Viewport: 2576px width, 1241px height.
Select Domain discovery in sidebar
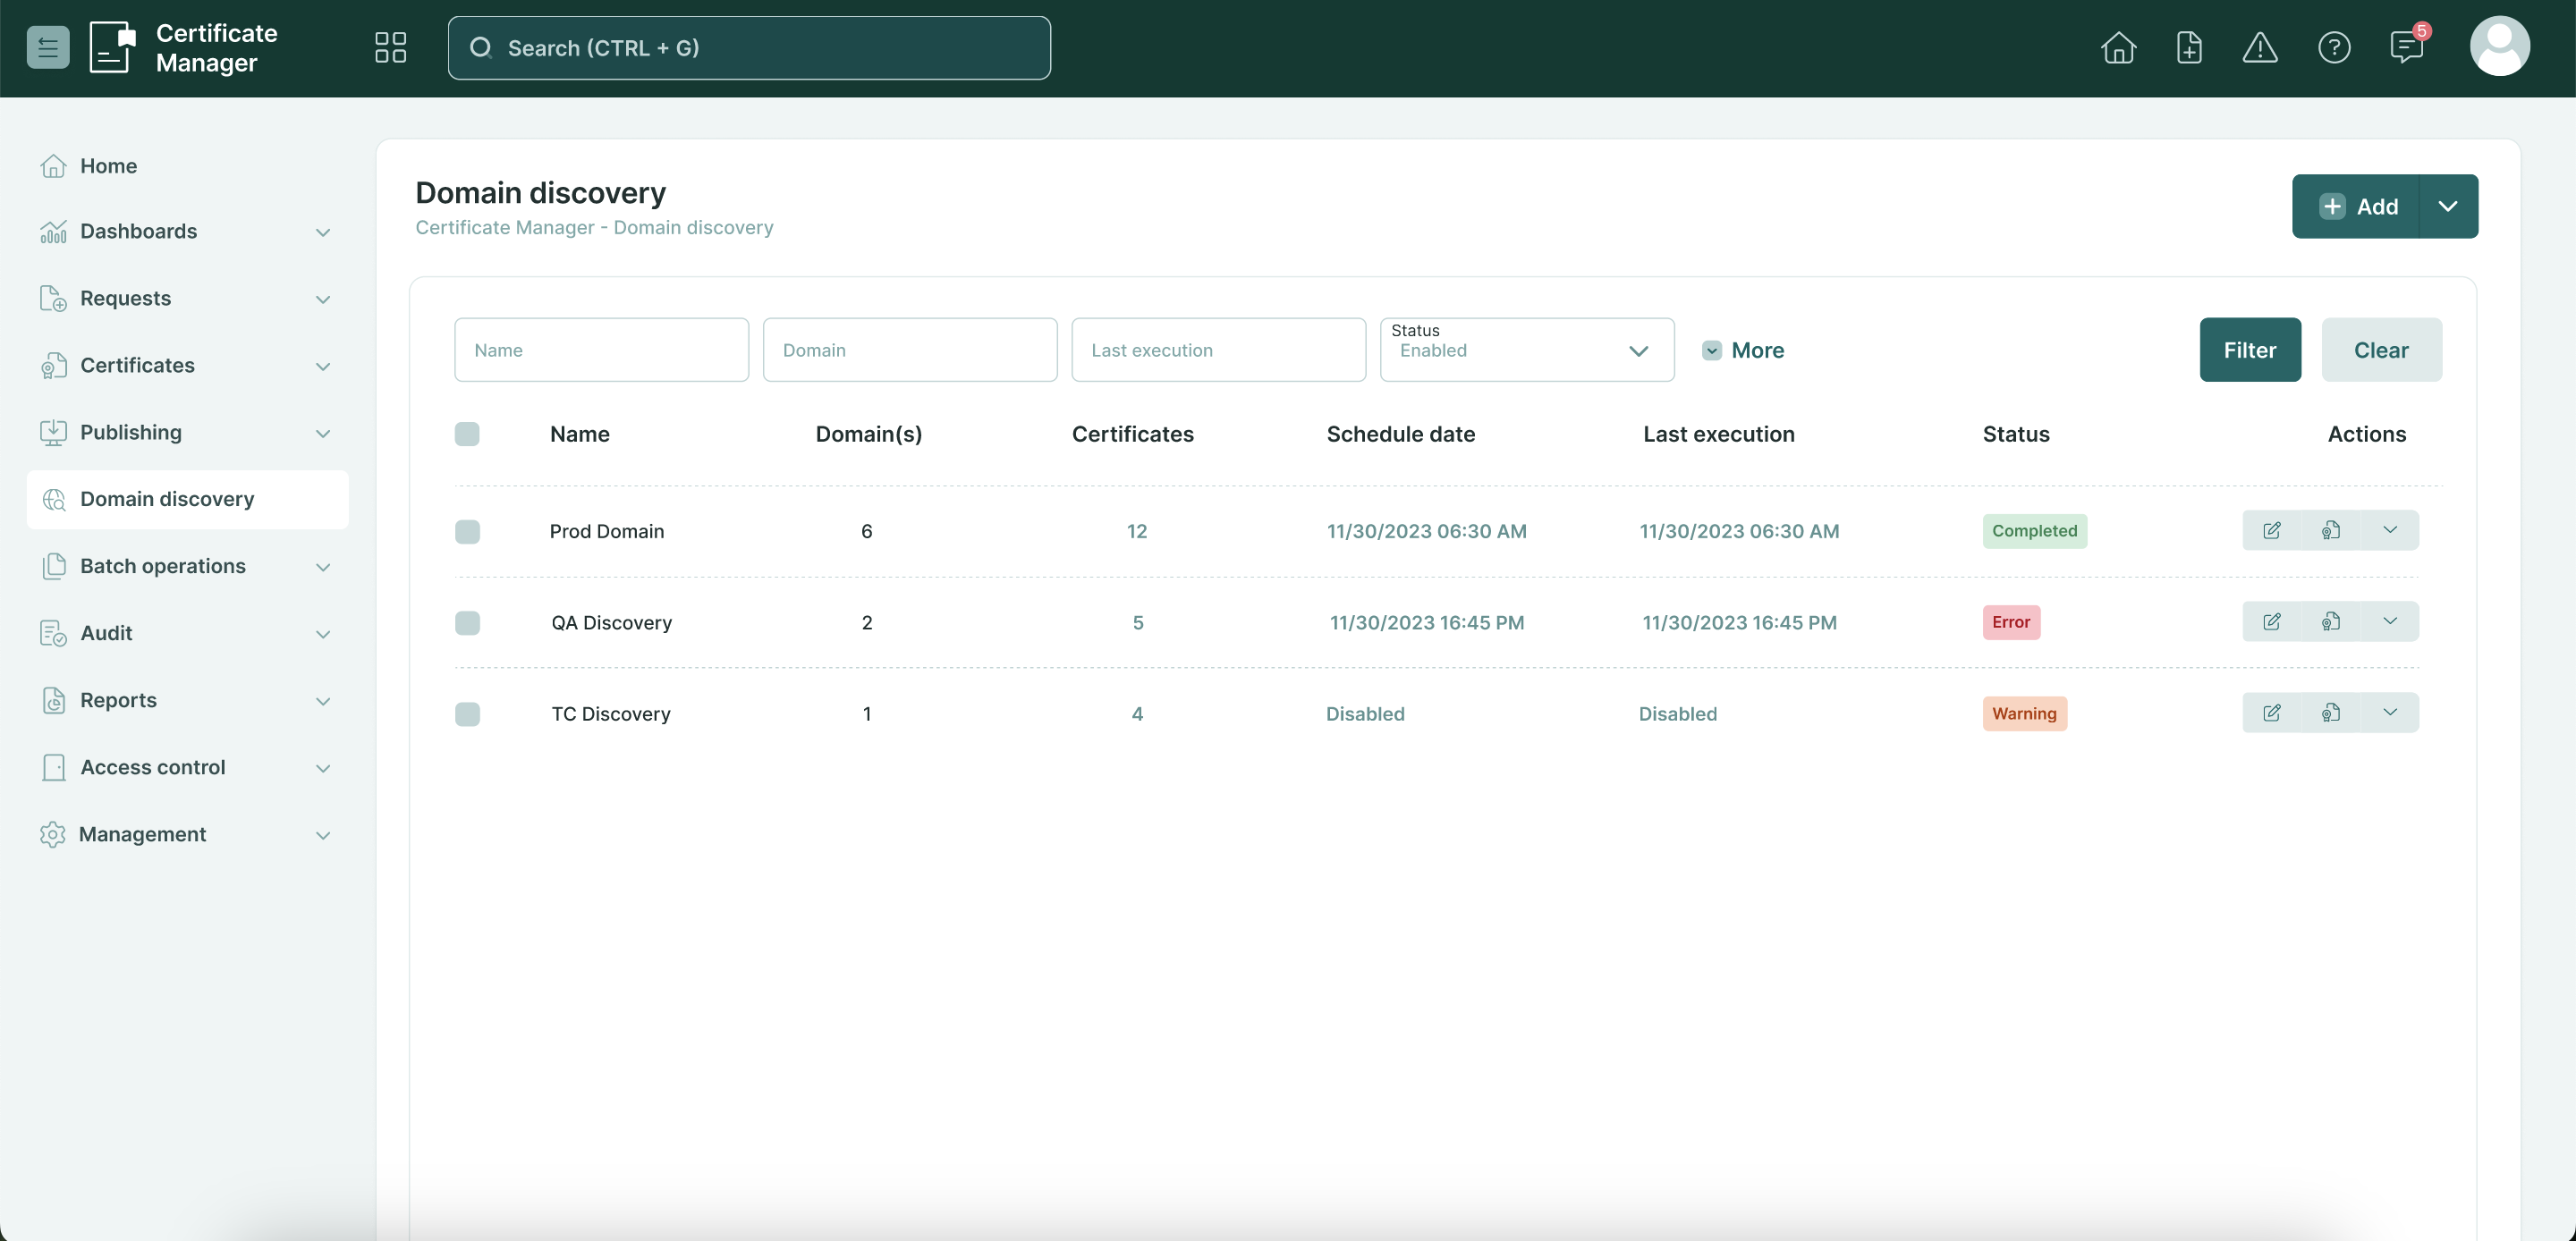[188, 499]
